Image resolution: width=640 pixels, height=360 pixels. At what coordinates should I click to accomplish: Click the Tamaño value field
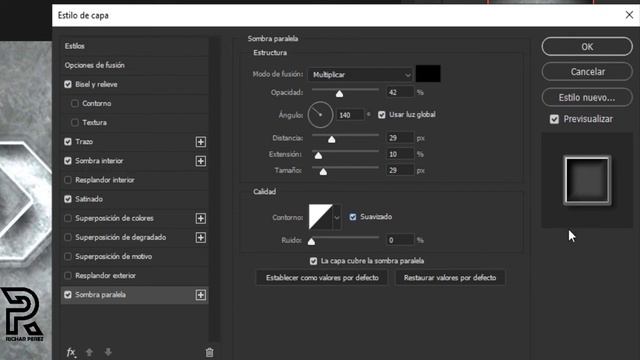399,170
